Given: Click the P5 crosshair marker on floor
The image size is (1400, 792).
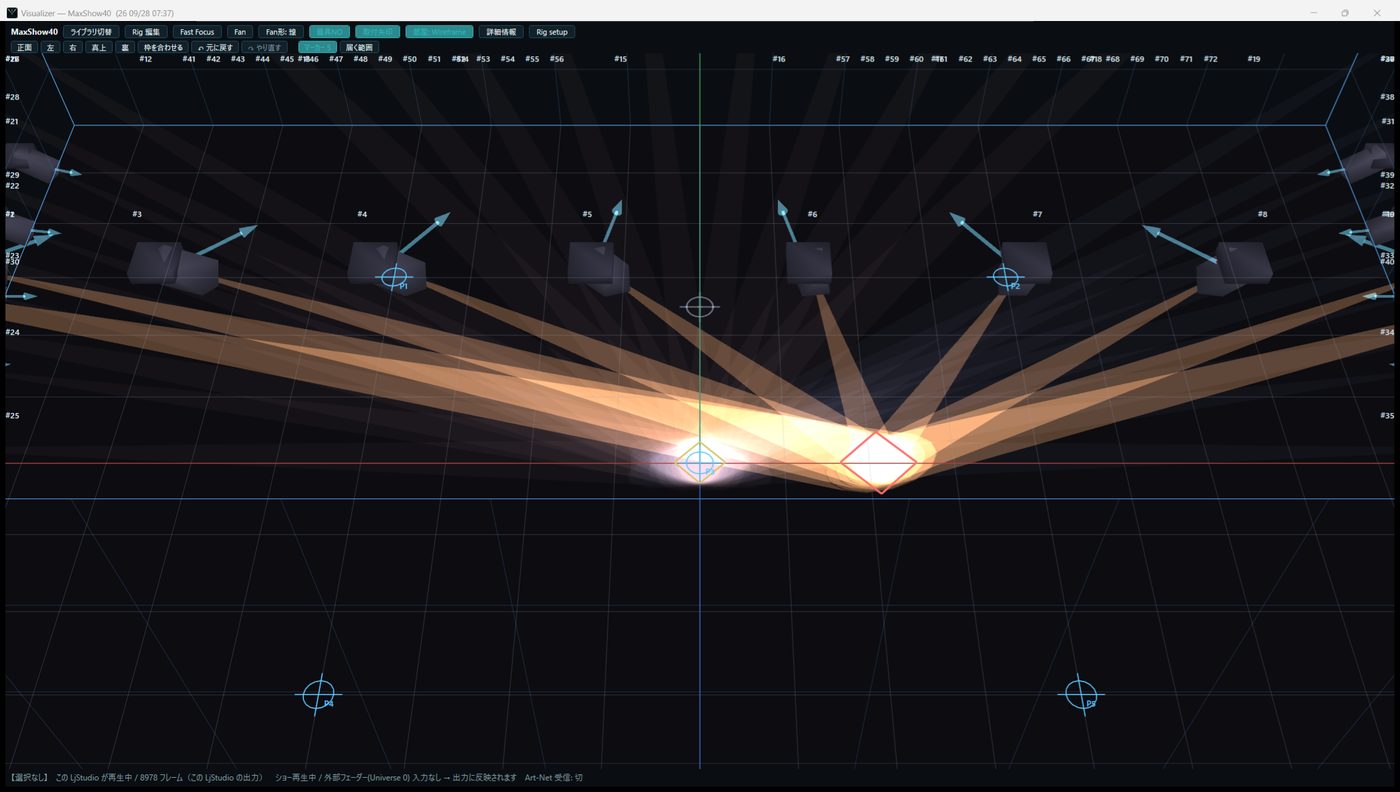Looking at the screenshot, I should point(1080,693).
